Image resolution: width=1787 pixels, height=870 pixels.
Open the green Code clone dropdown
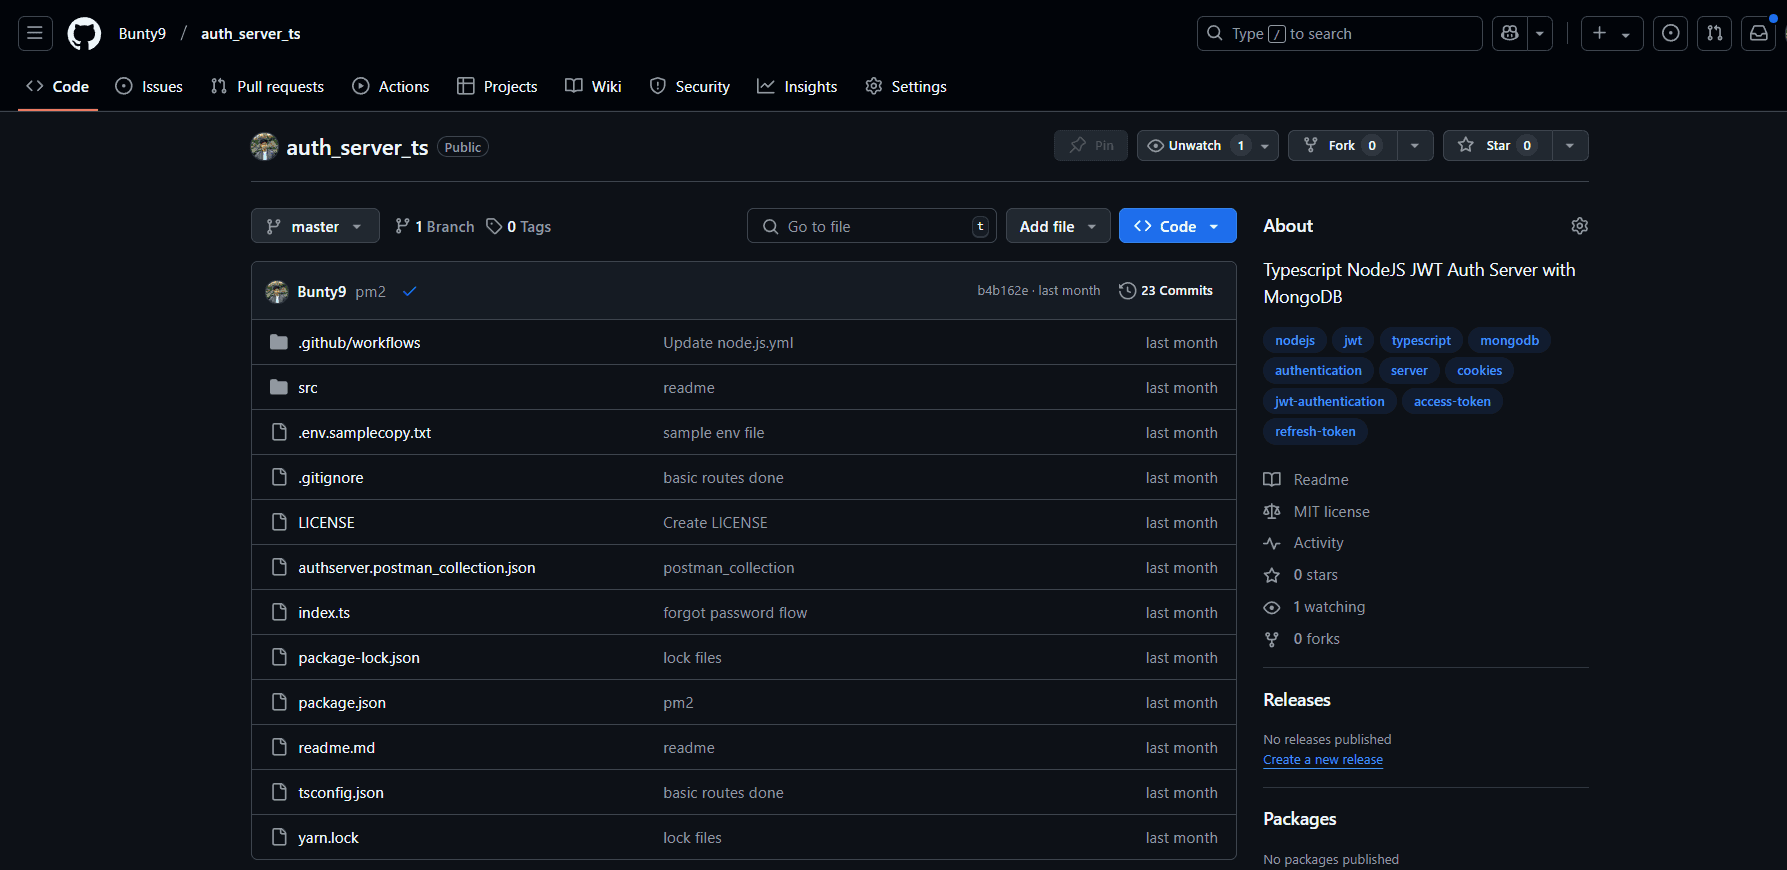pos(1178,226)
